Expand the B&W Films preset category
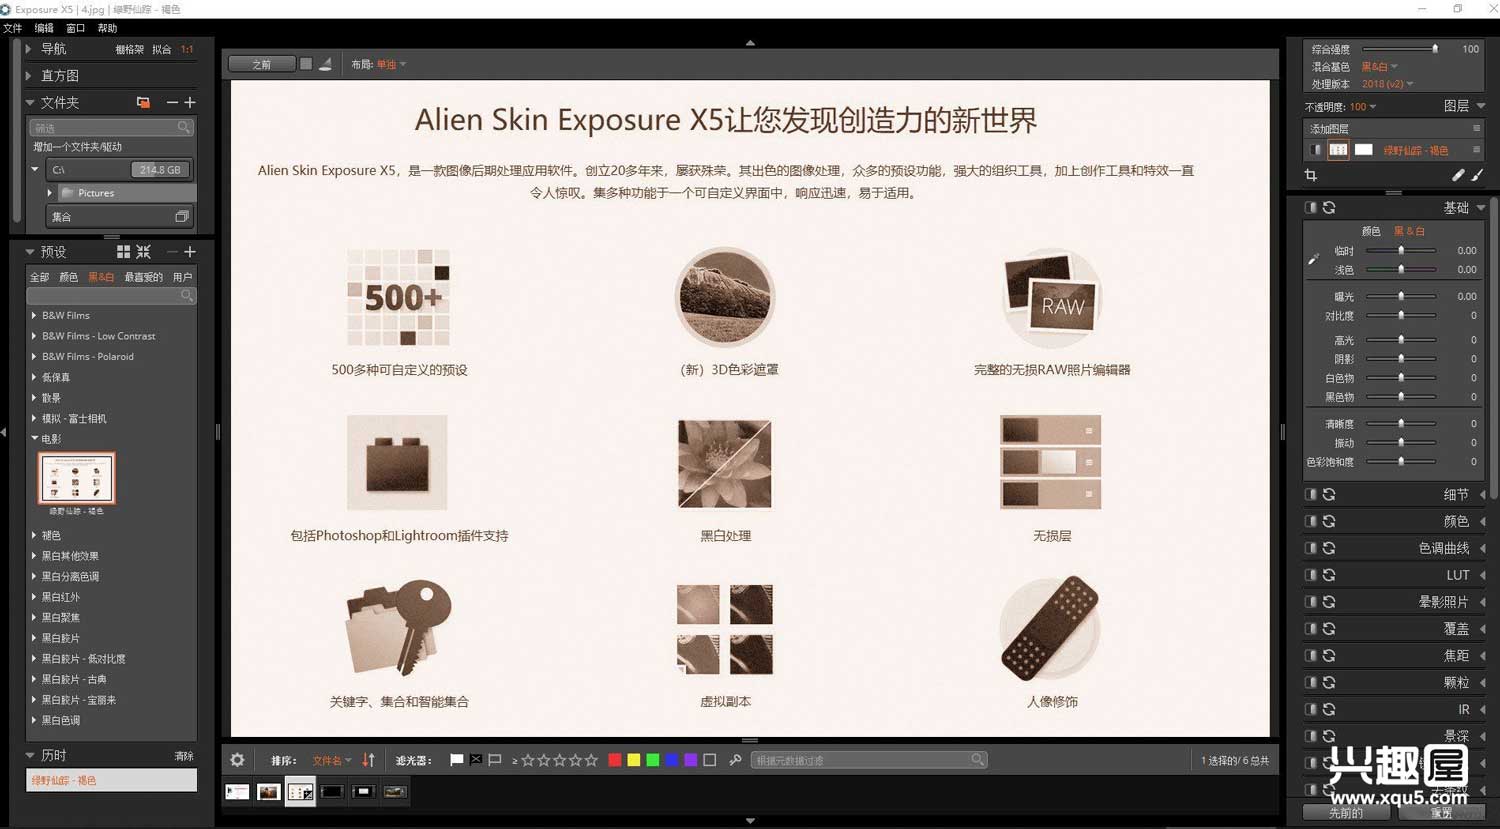Screen dimensions: 1500x829 pyautogui.click(x=34, y=315)
